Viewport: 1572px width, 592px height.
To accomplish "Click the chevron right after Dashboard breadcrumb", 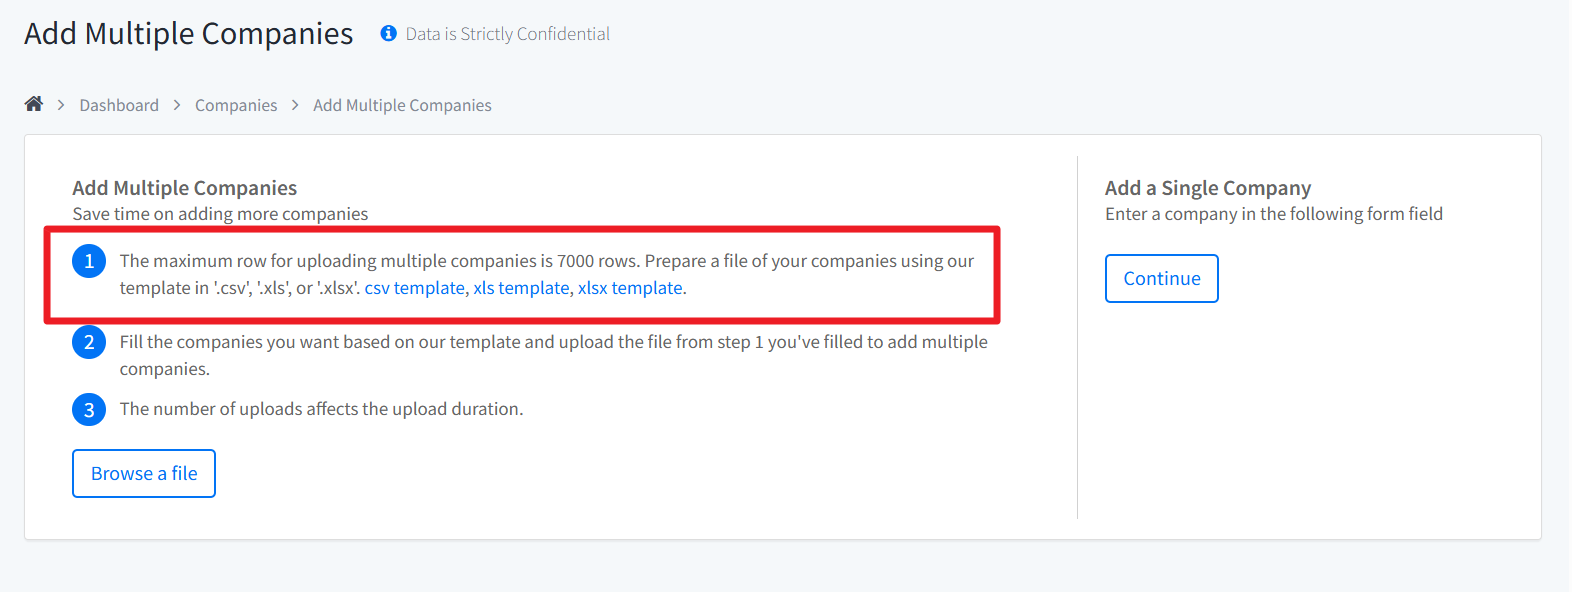I will click(x=177, y=105).
